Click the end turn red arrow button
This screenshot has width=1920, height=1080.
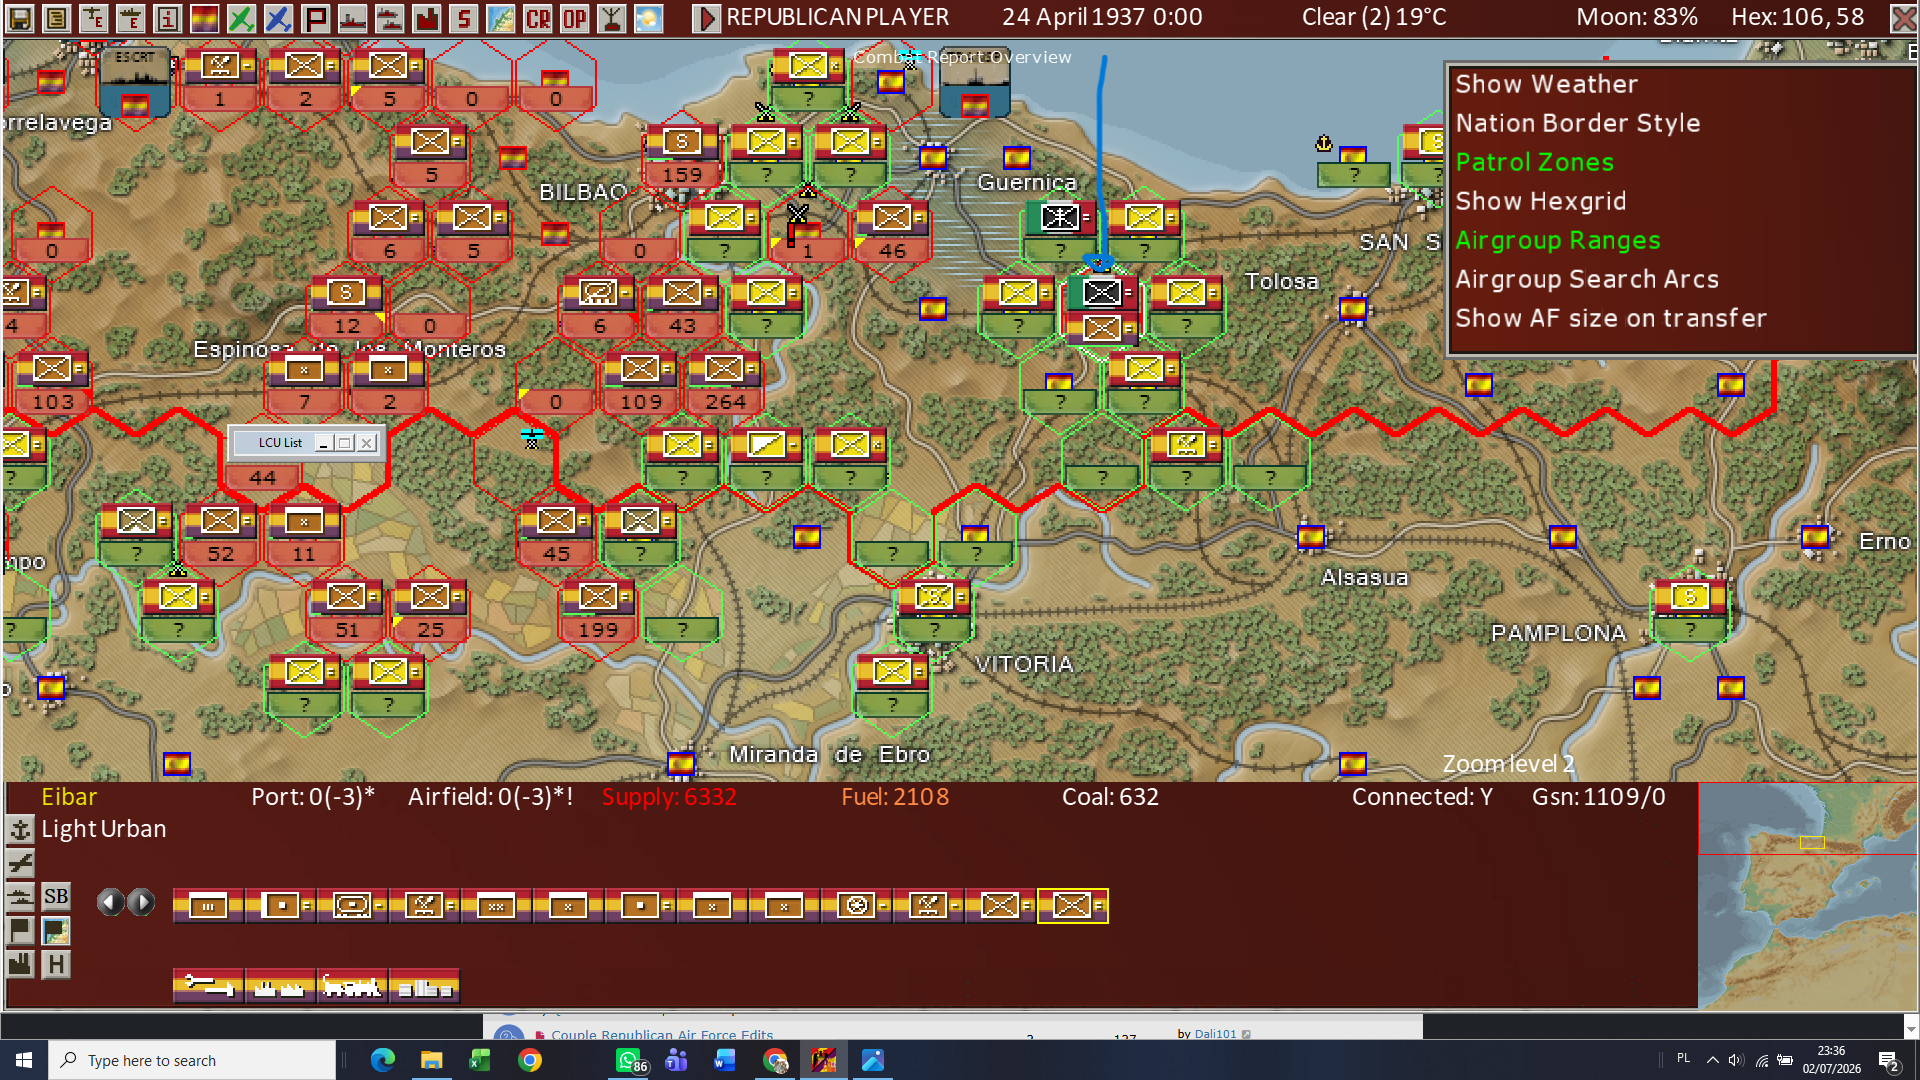(x=706, y=18)
